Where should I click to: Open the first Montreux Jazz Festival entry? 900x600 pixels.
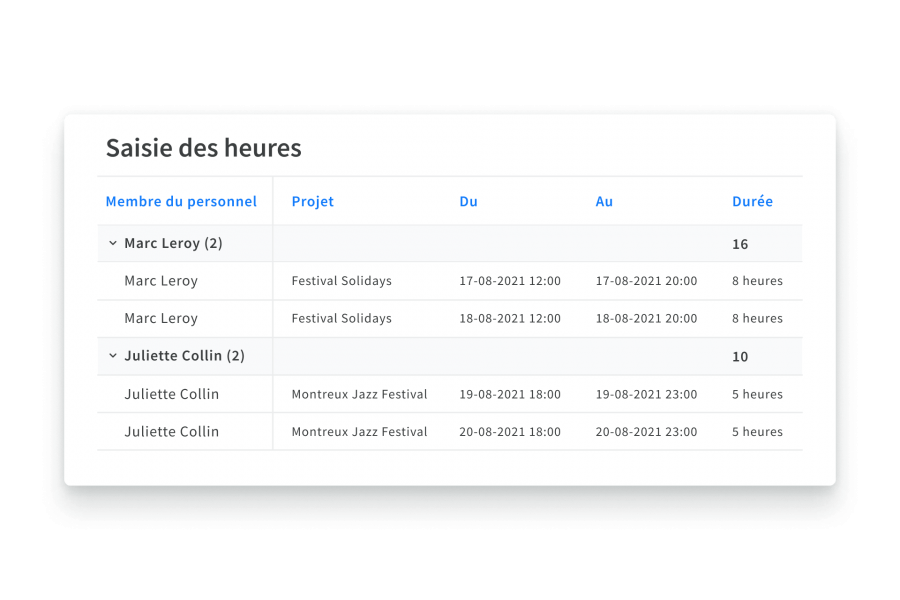pos(358,394)
